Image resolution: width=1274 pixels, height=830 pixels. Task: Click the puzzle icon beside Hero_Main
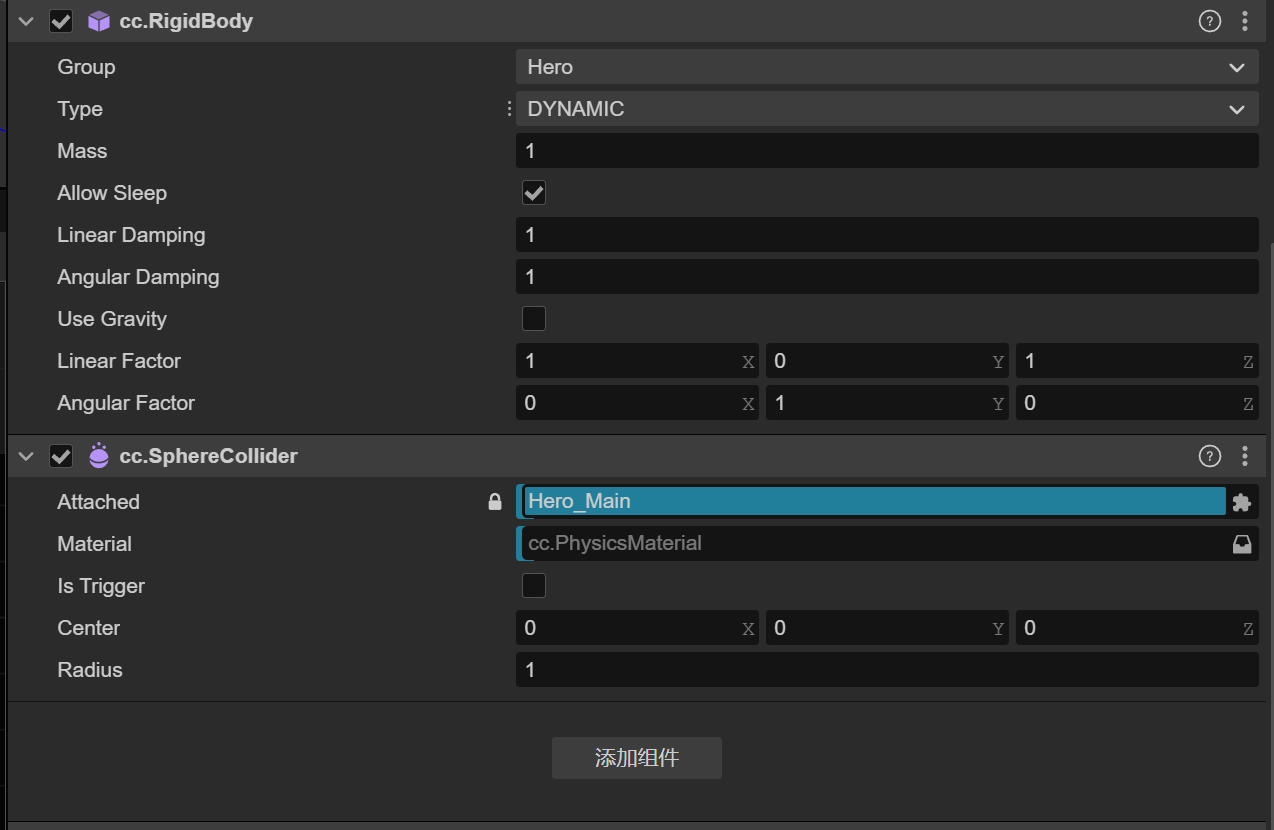(1241, 502)
